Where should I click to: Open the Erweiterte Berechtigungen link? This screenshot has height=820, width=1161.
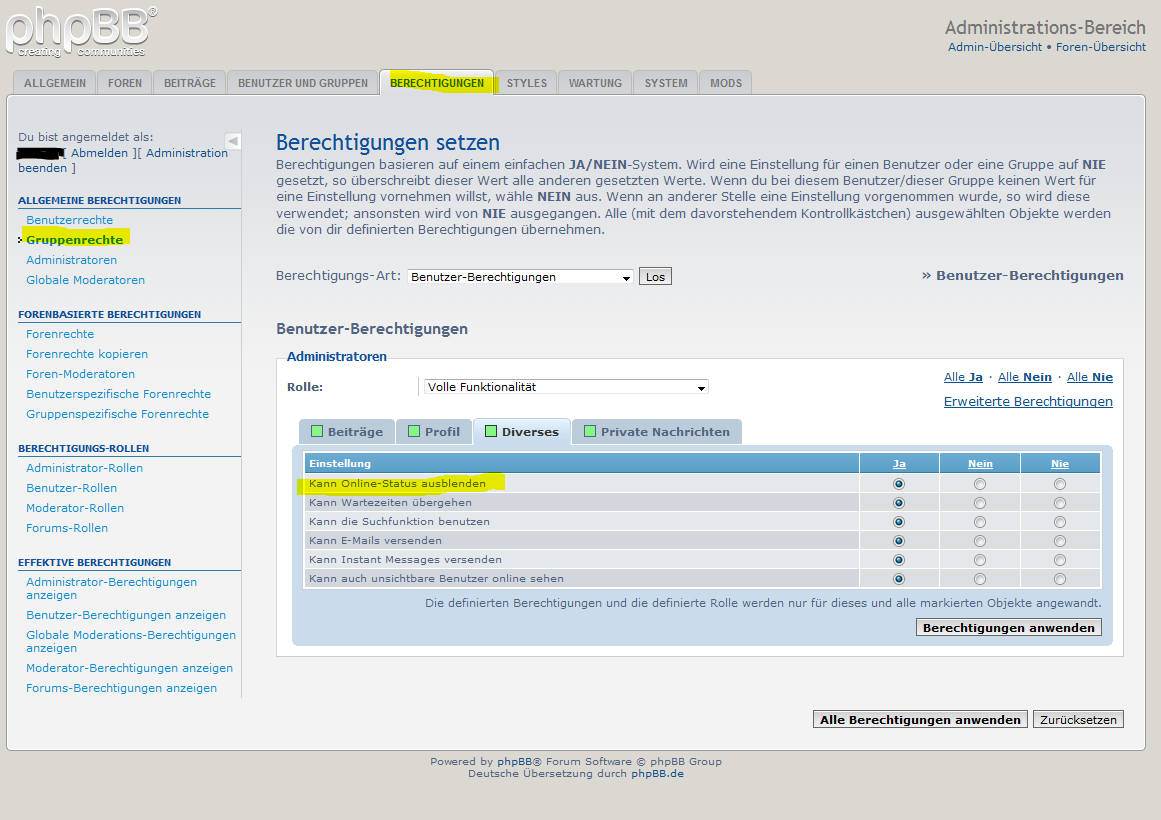click(1028, 402)
